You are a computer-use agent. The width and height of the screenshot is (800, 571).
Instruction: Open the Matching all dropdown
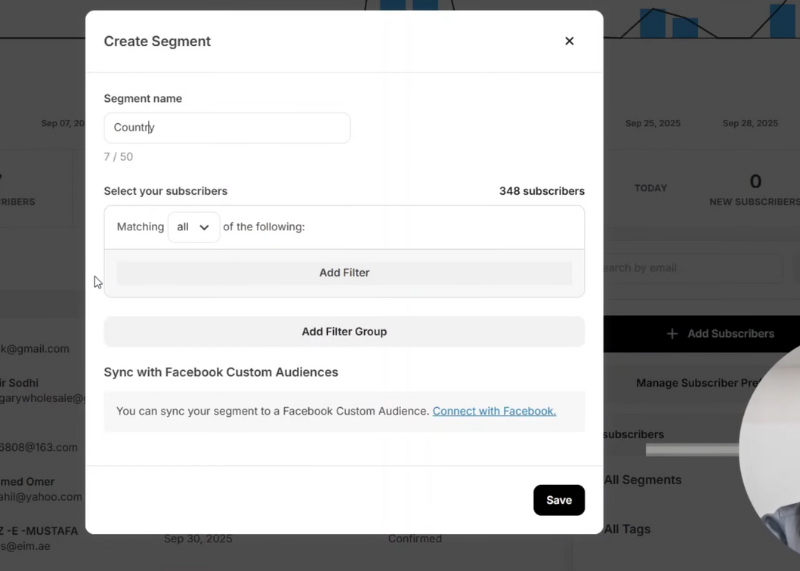coord(193,227)
